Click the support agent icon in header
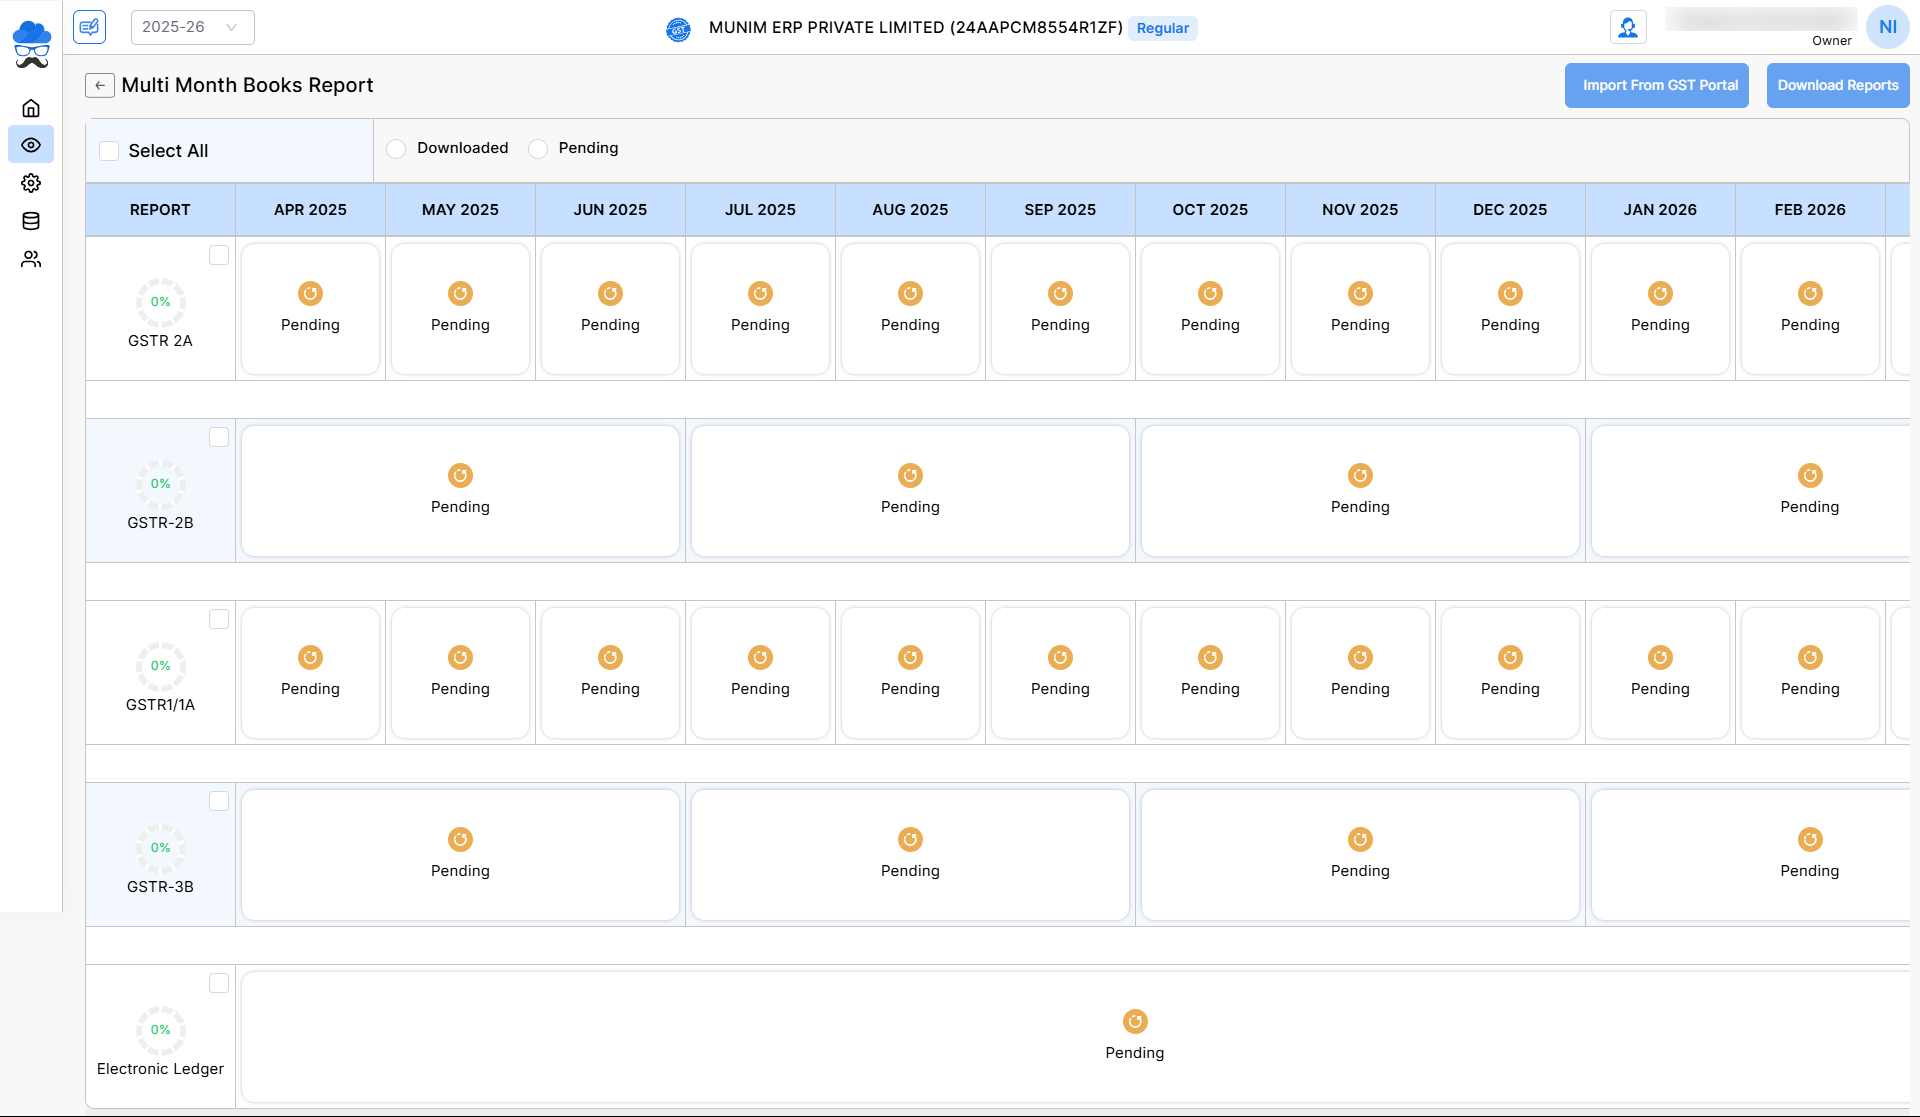 pos(1628,27)
